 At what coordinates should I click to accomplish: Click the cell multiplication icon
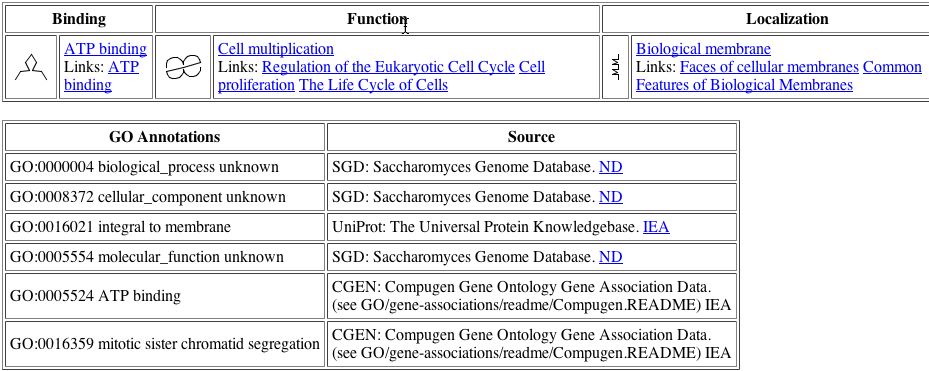(x=183, y=67)
